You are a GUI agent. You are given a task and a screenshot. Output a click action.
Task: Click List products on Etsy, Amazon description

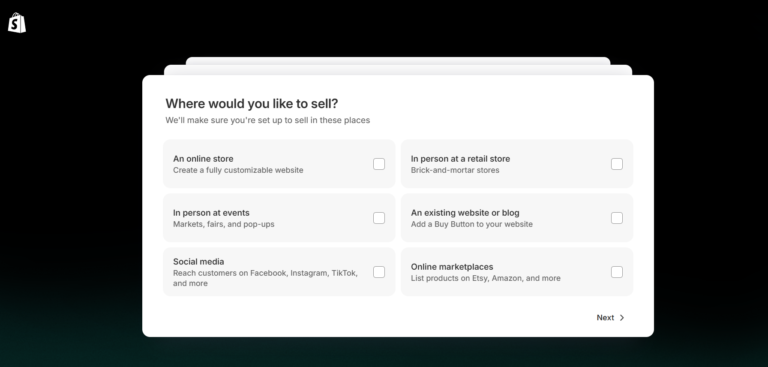pyautogui.click(x=485, y=278)
